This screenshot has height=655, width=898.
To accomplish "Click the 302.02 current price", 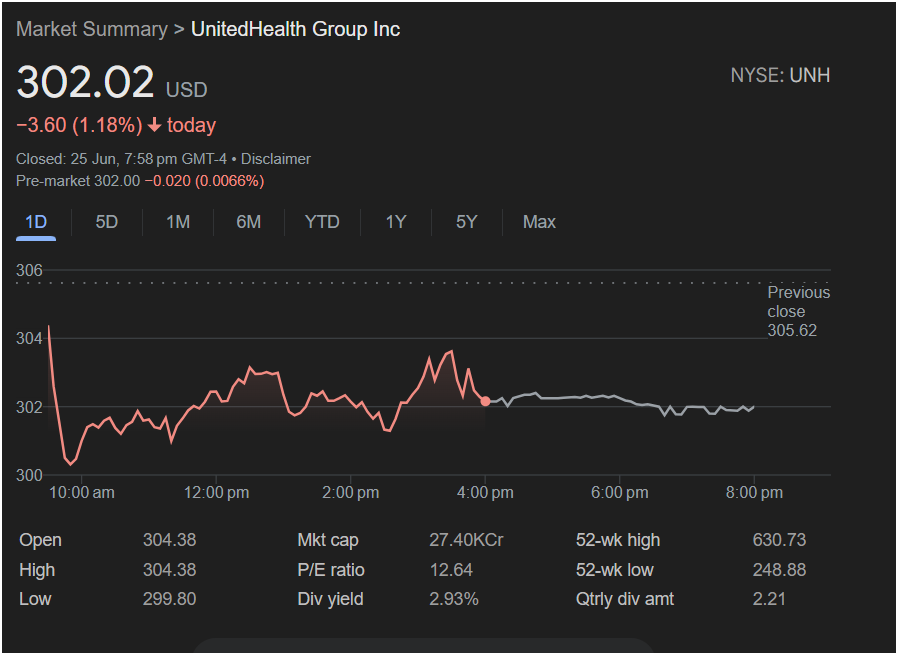I will point(85,81).
